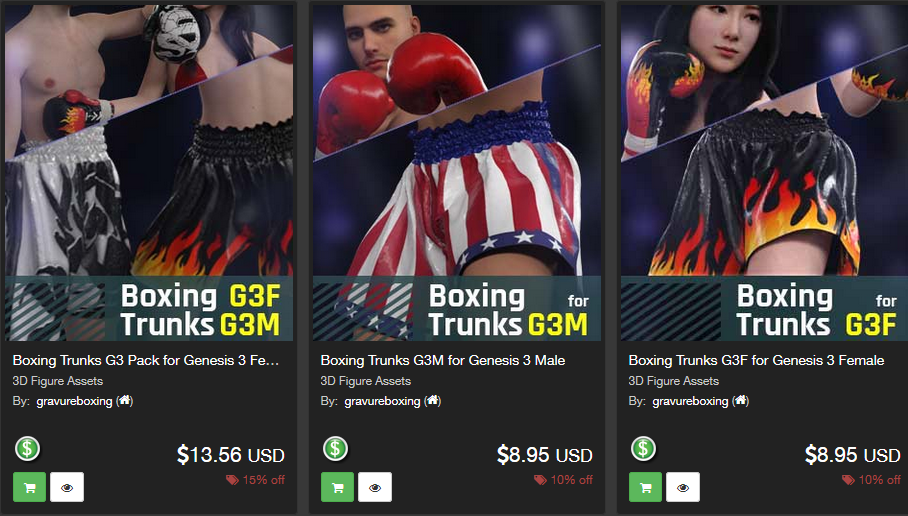Open gravureboxing store home icon under G3F
This screenshot has width=908, height=516.
click(741, 400)
